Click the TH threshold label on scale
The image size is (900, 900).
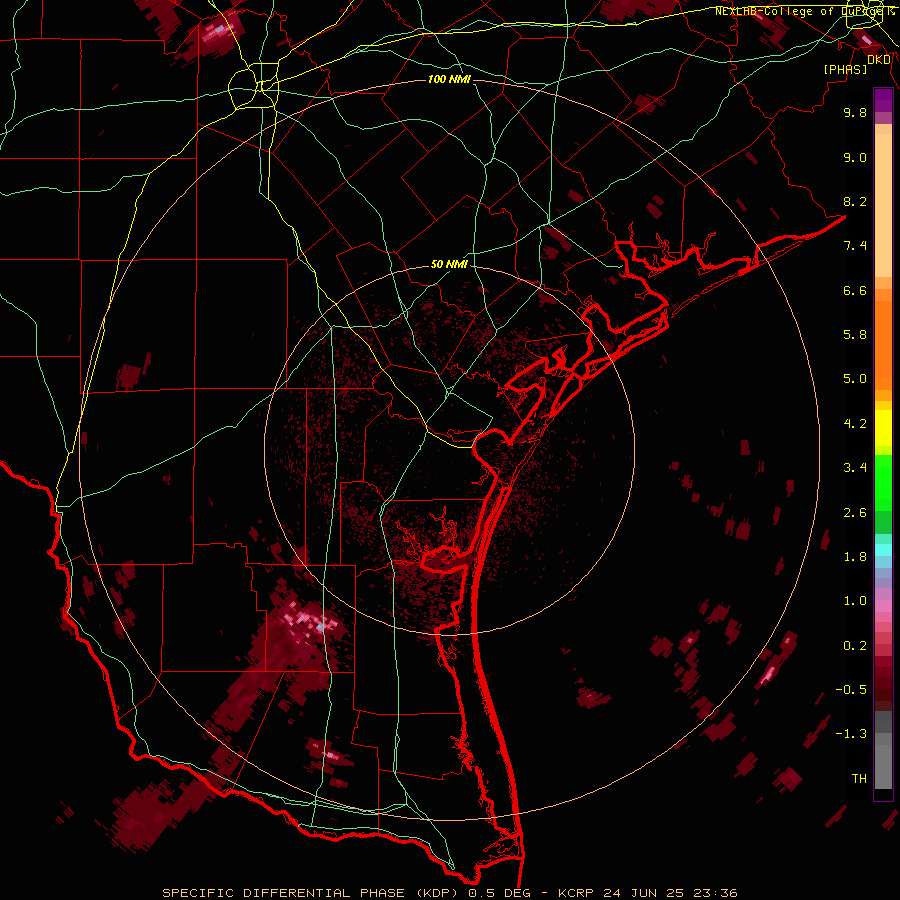click(x=859, y=779)
